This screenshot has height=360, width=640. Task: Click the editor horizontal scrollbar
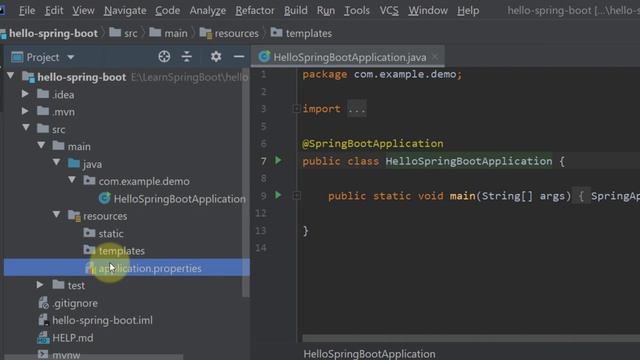coord(471,338)
